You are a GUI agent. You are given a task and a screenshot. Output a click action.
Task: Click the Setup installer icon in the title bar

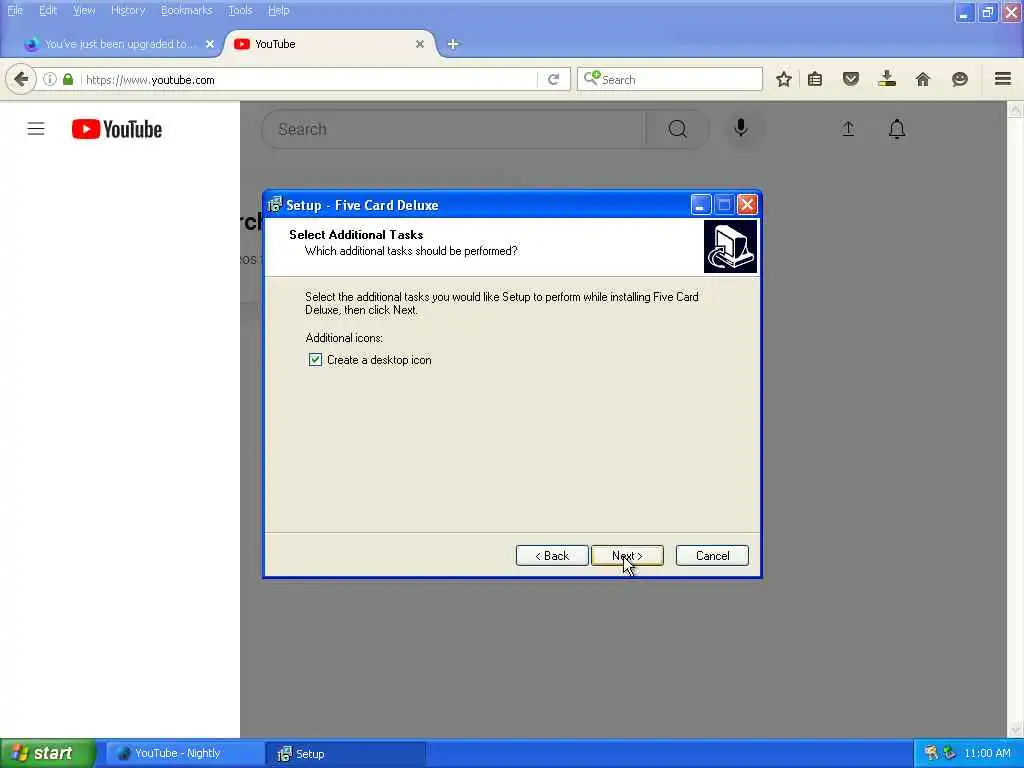[275, 205]
